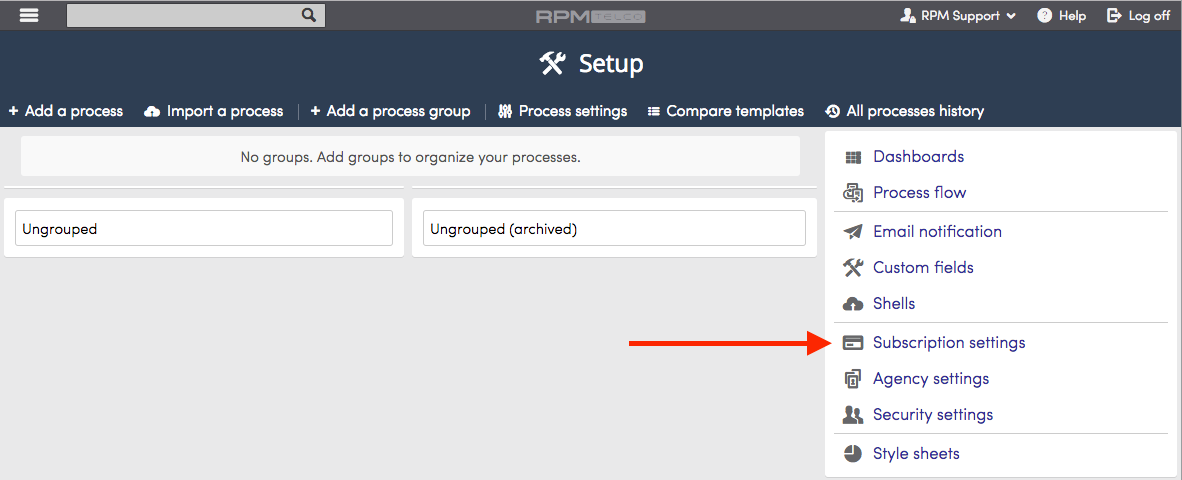The width and height of the screenshot is (1182, 480).
Task: Open Process settings
Action: pos(562,112)
